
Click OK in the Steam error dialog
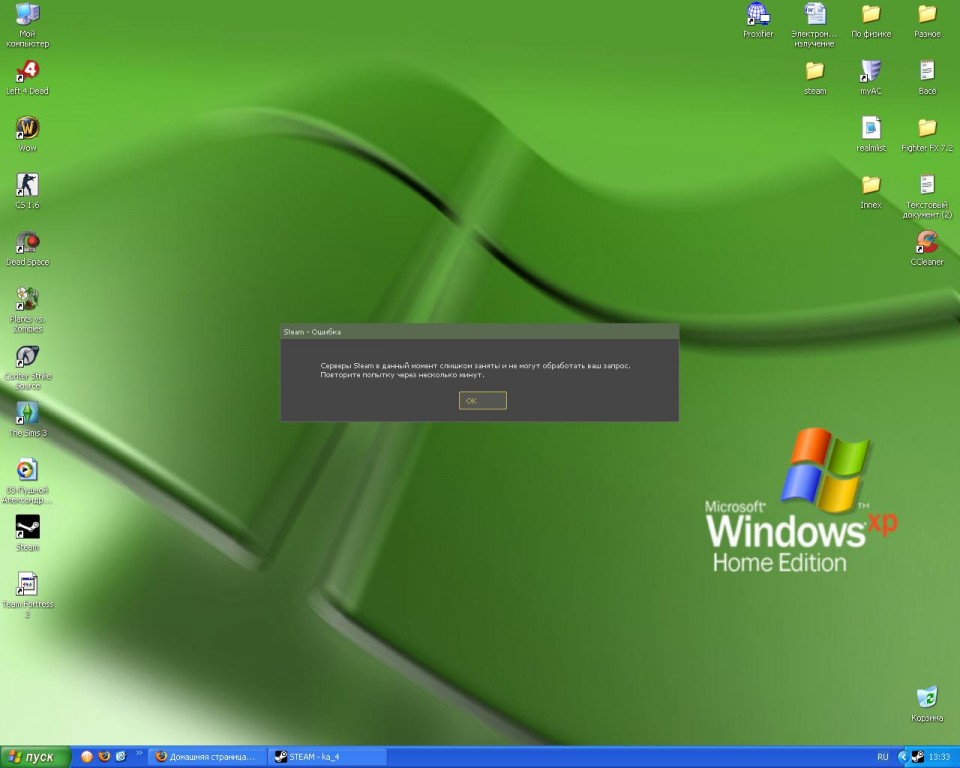pyautogui.click(x=482, y=401)
